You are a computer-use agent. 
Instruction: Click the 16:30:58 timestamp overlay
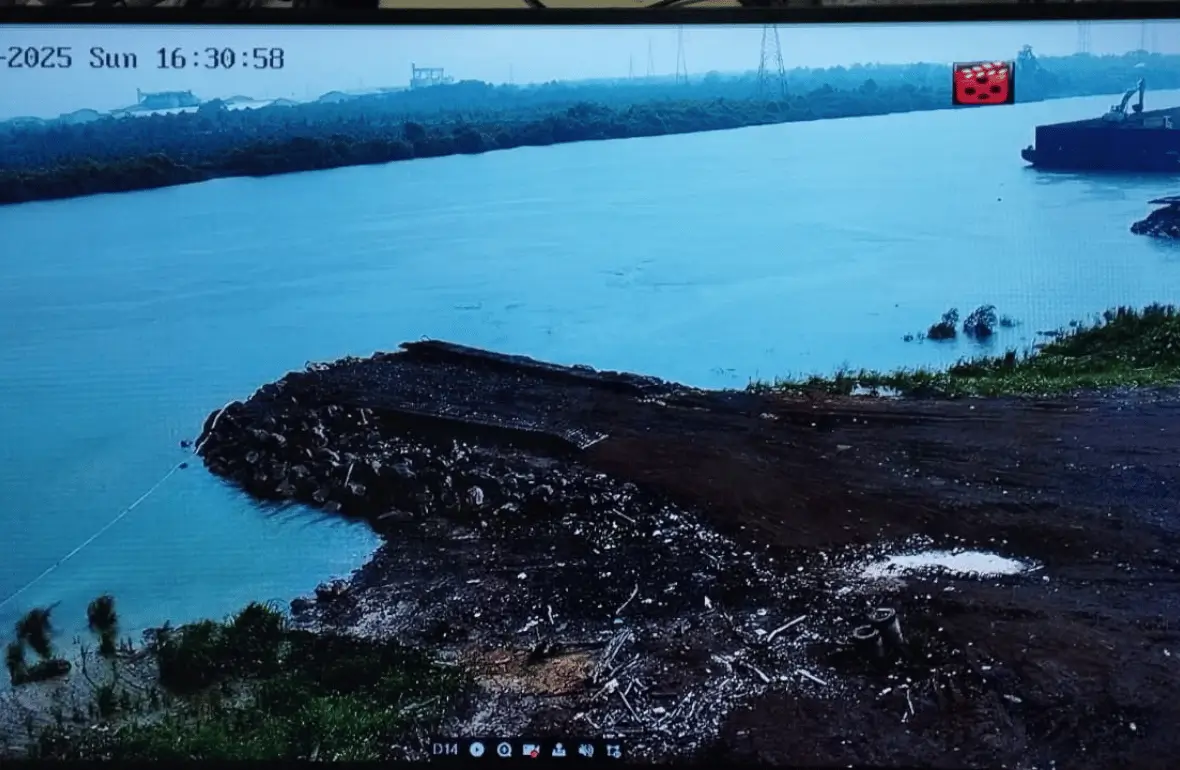[x=220, y=58]
